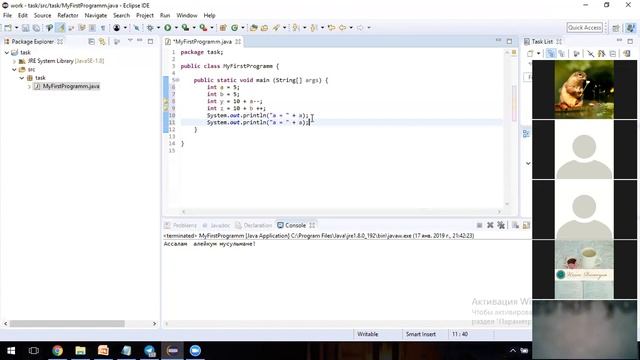The image size is (640, 360).
Task: Click the Package Explorer horizontal scrollbar
Action: 67,324
